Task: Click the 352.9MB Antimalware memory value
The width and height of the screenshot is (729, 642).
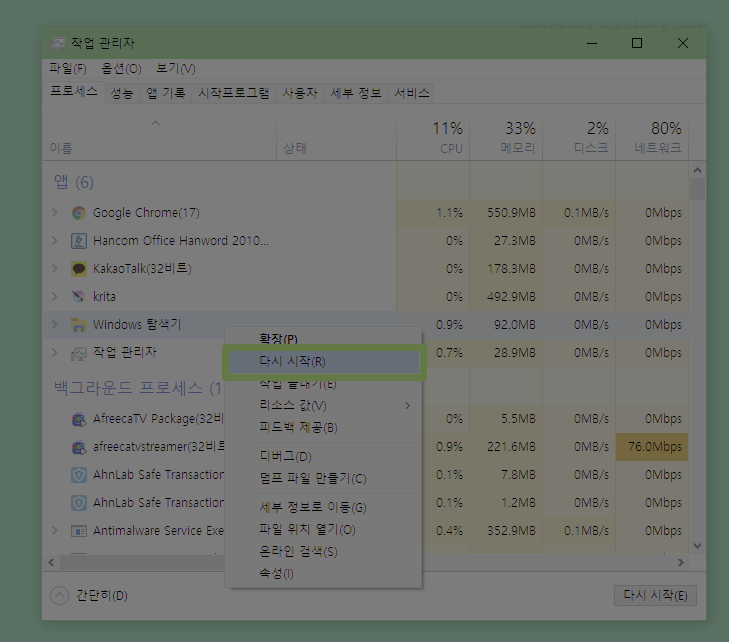Action: [x=511, y=530]
